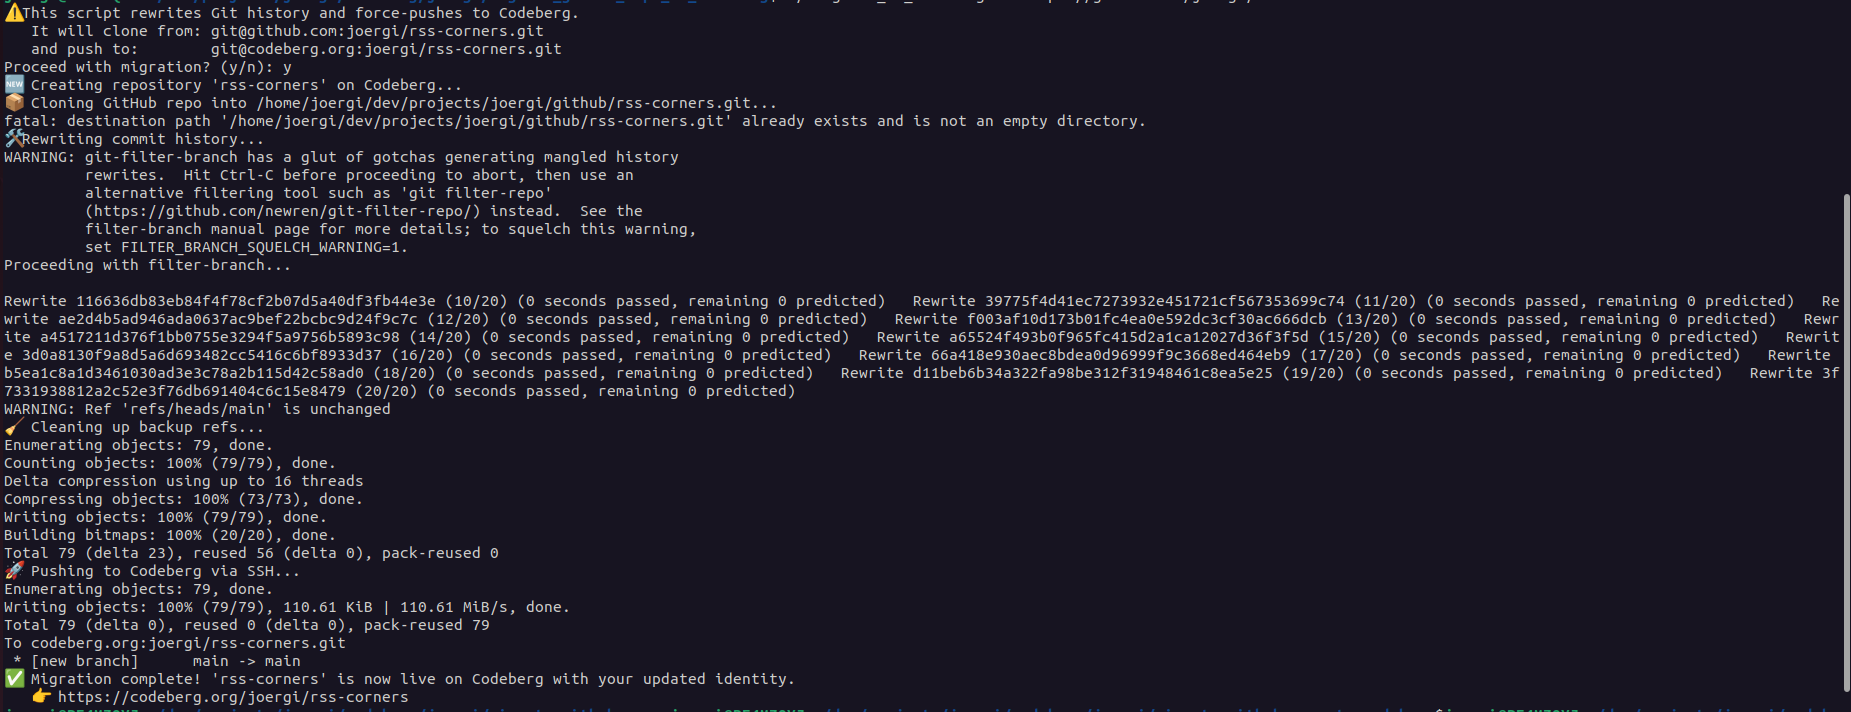
Task: Click 'Pushing to Codeberg via SSH...' text
Action: coord(165,571)
